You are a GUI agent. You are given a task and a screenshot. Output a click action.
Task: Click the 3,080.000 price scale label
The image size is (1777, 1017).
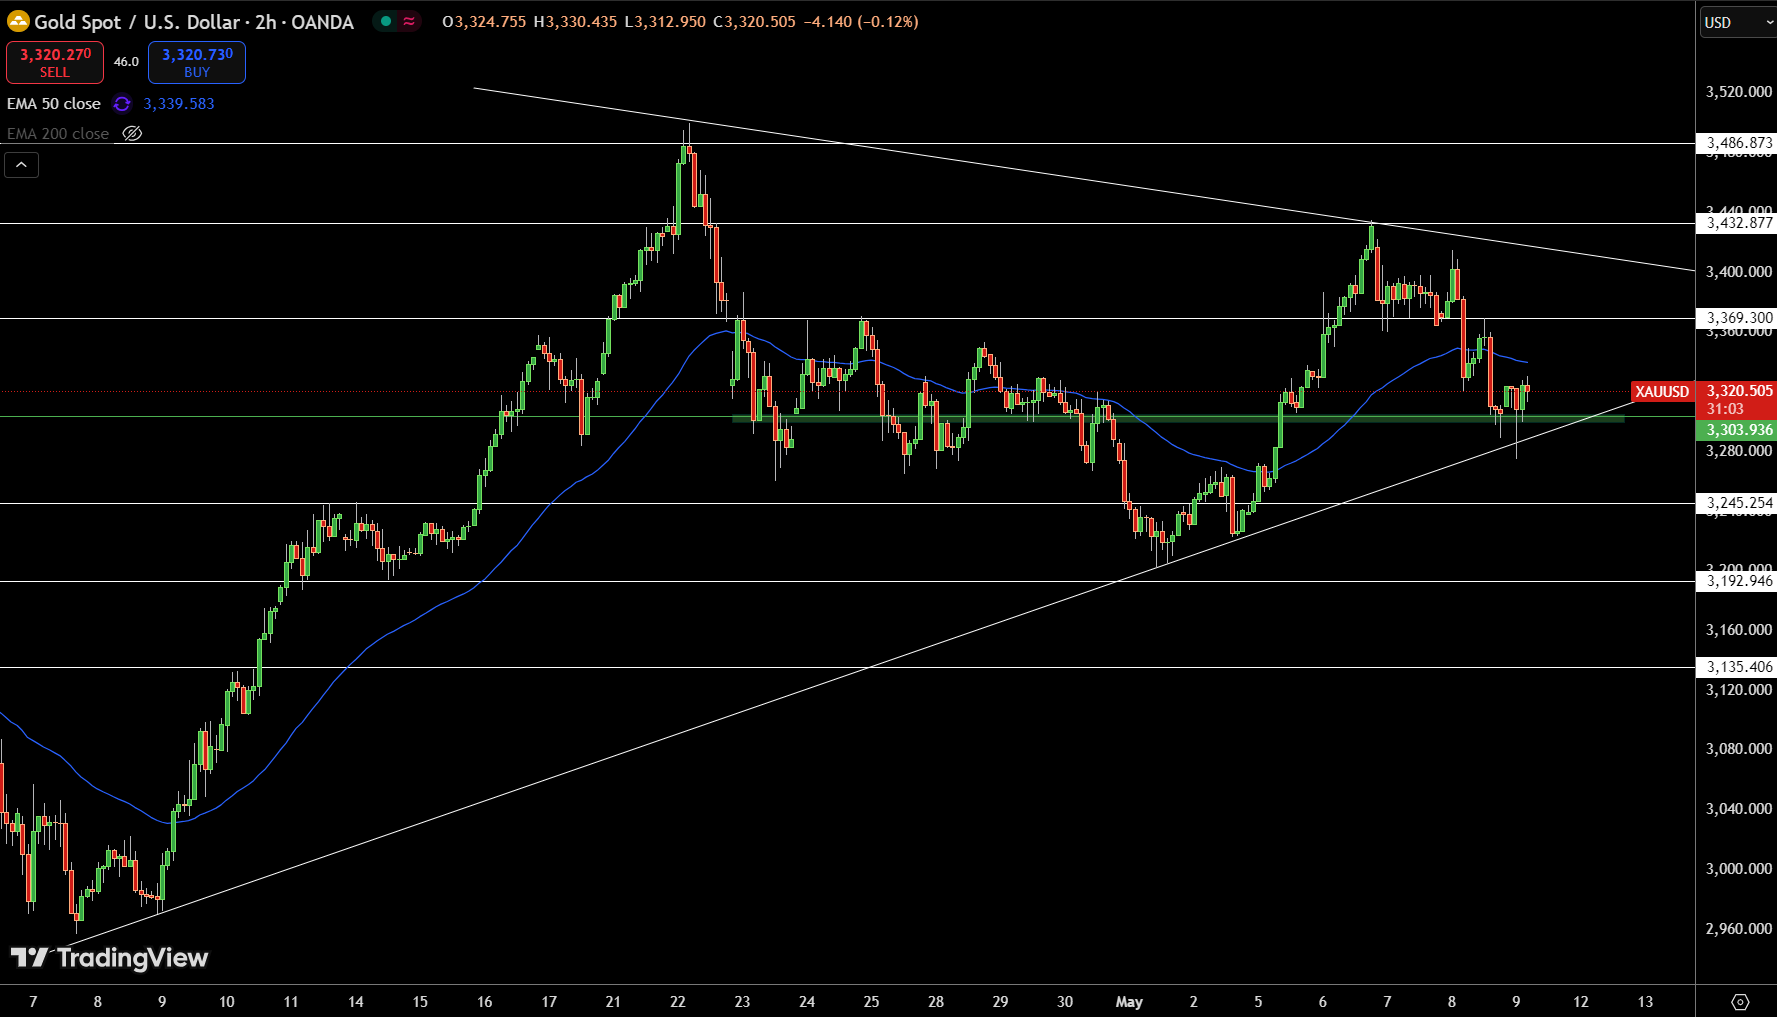tap(1738, 749)
